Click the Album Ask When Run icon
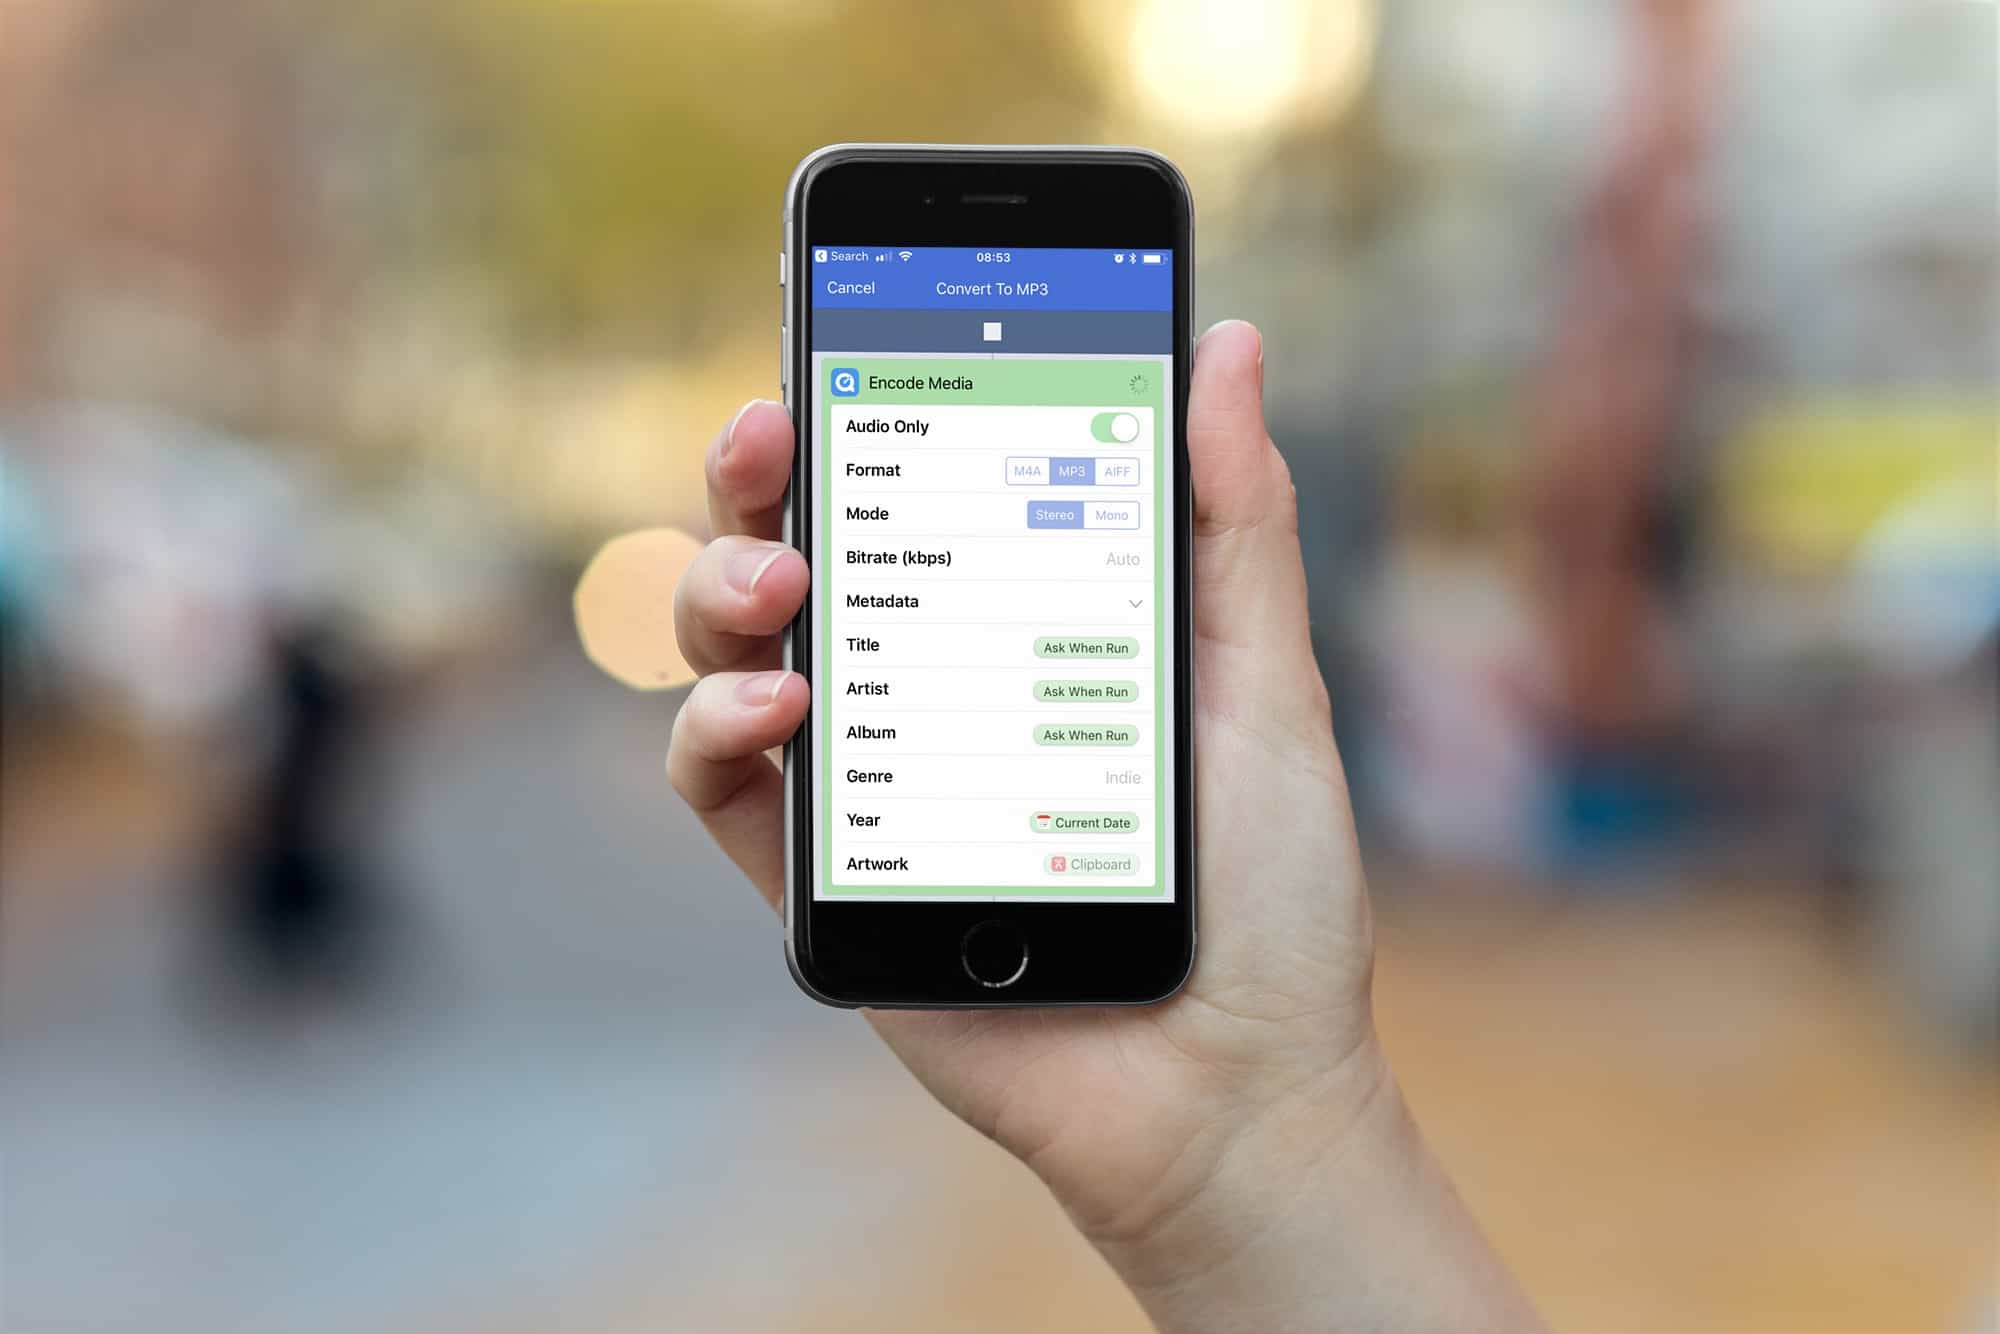The width and height of the screenshot is (2000, 1334). tap(1083, 734)
